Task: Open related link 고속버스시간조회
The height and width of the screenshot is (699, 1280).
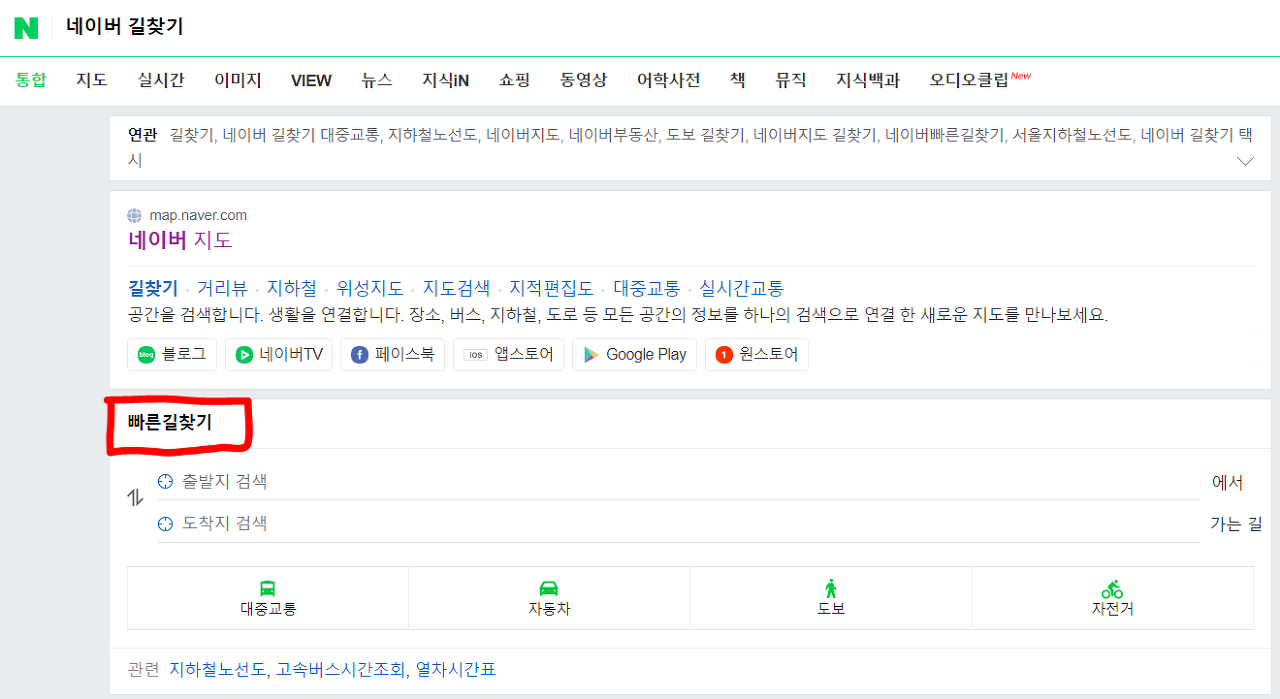Action: point(341,669)
